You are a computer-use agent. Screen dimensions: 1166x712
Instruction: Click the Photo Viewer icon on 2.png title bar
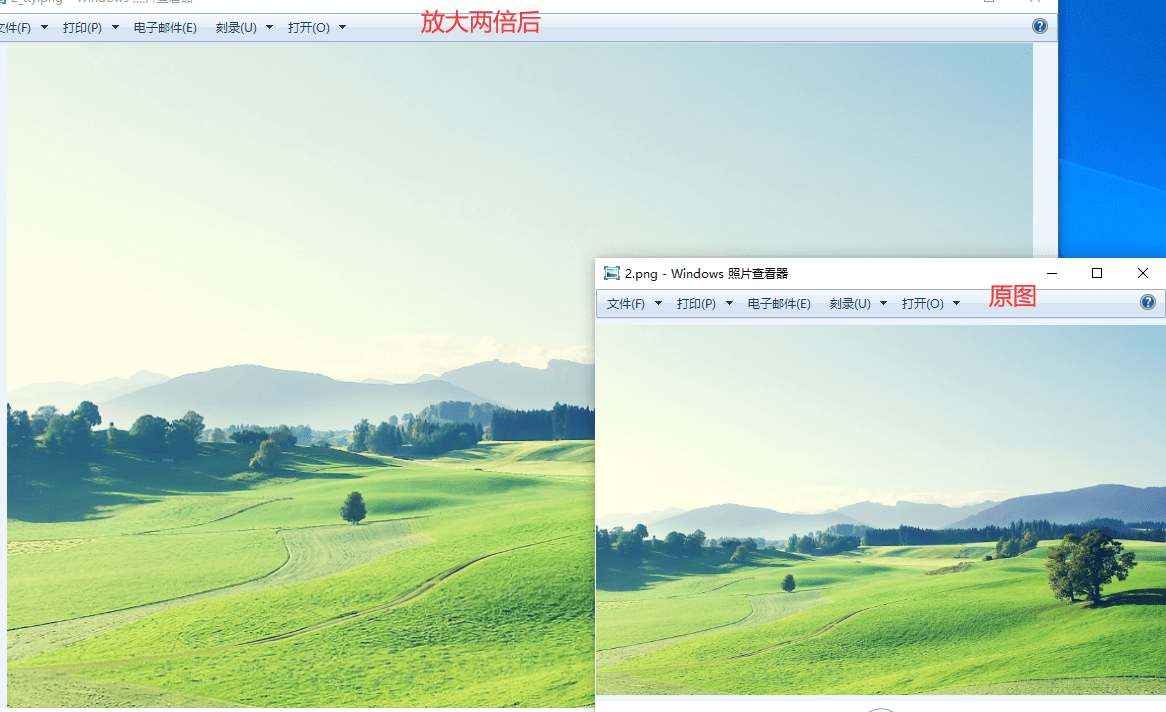(612, 272)
